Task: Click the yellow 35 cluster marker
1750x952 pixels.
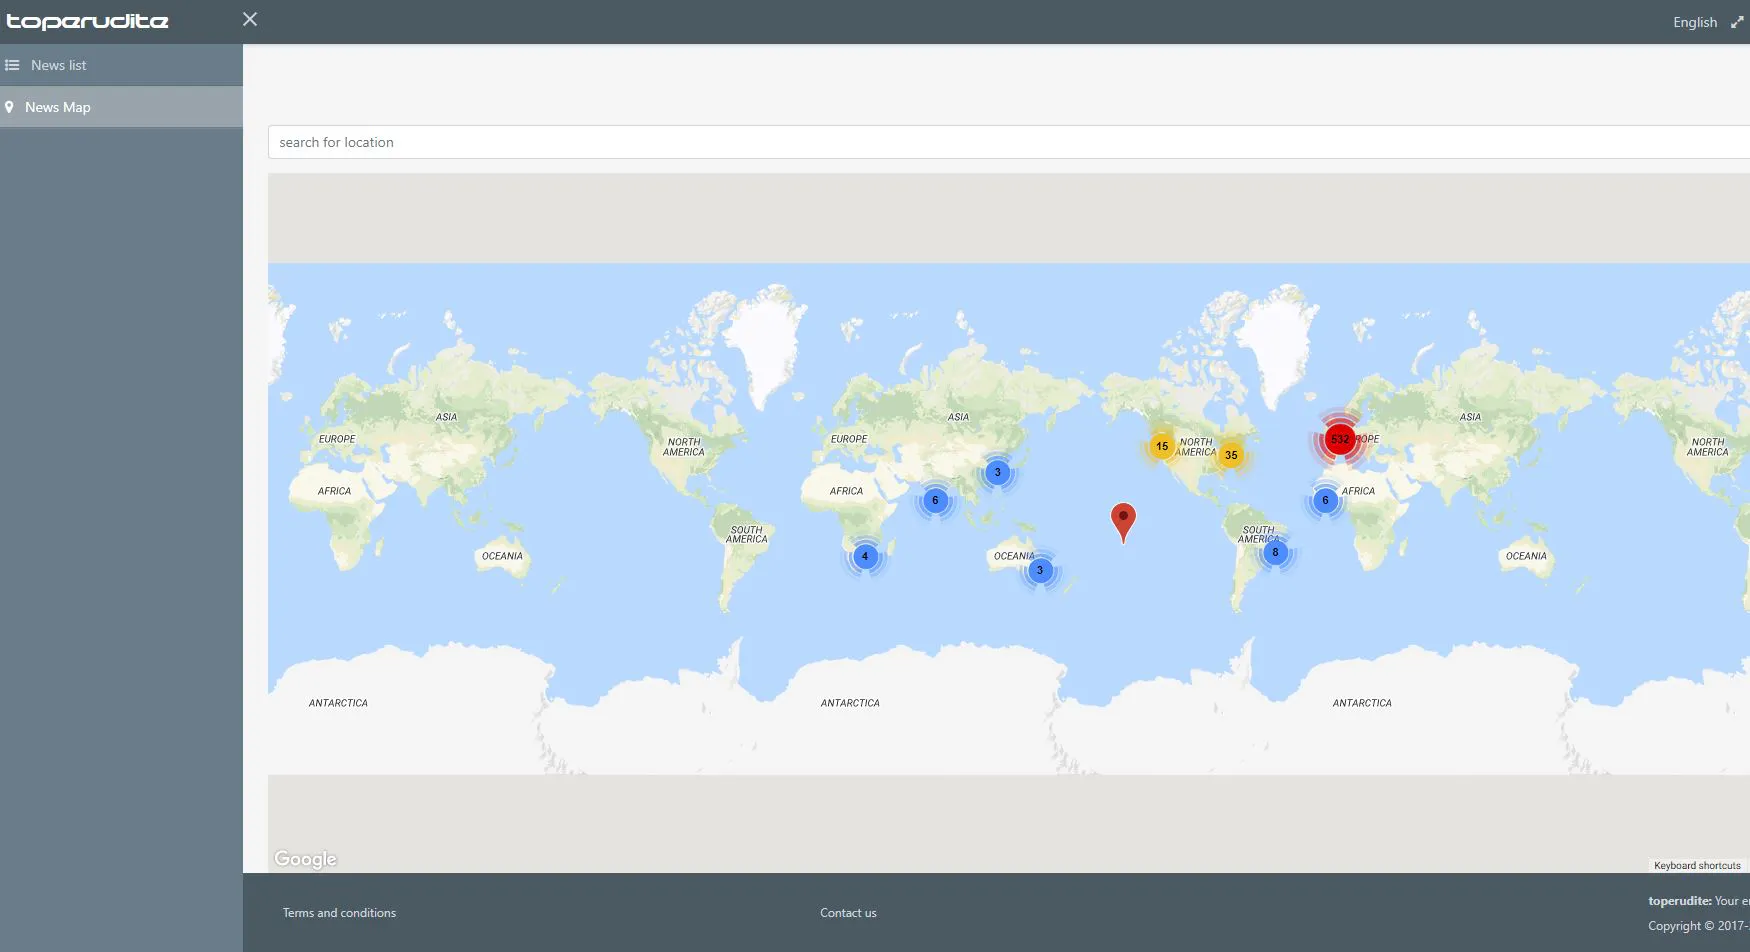Action: 1231,455
